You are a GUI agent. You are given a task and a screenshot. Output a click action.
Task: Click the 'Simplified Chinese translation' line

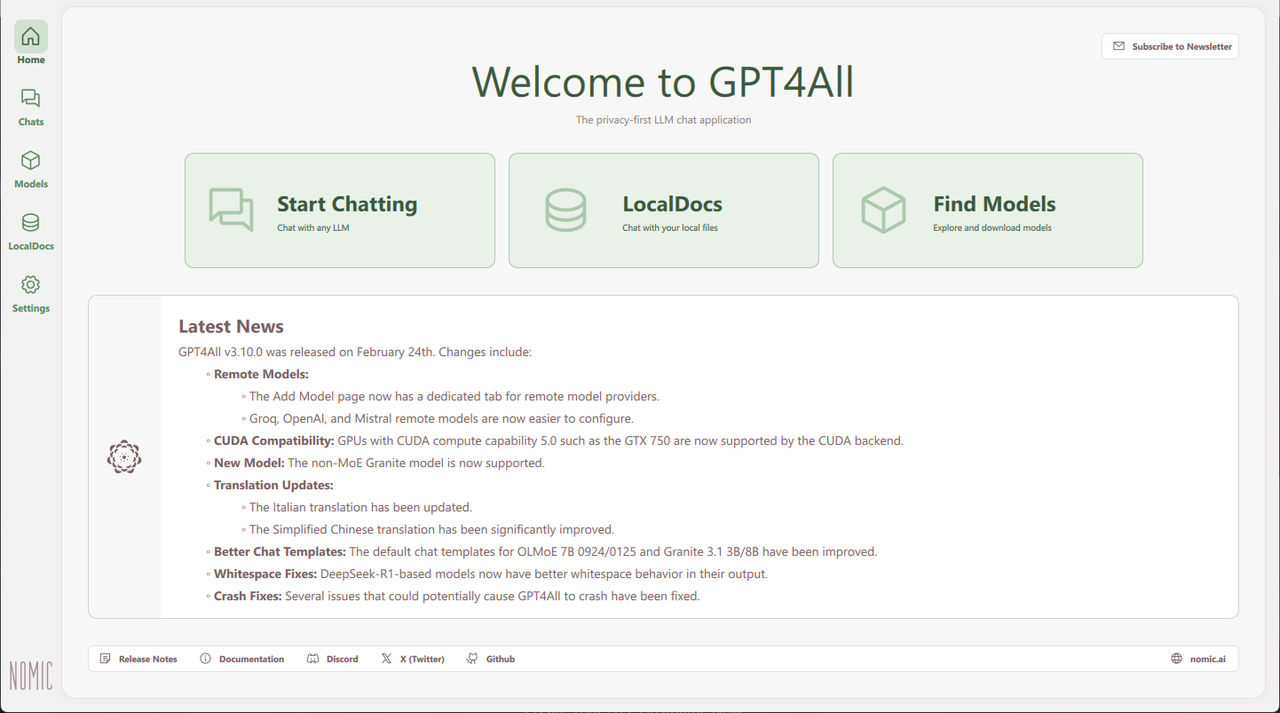[x=431, y=530]
